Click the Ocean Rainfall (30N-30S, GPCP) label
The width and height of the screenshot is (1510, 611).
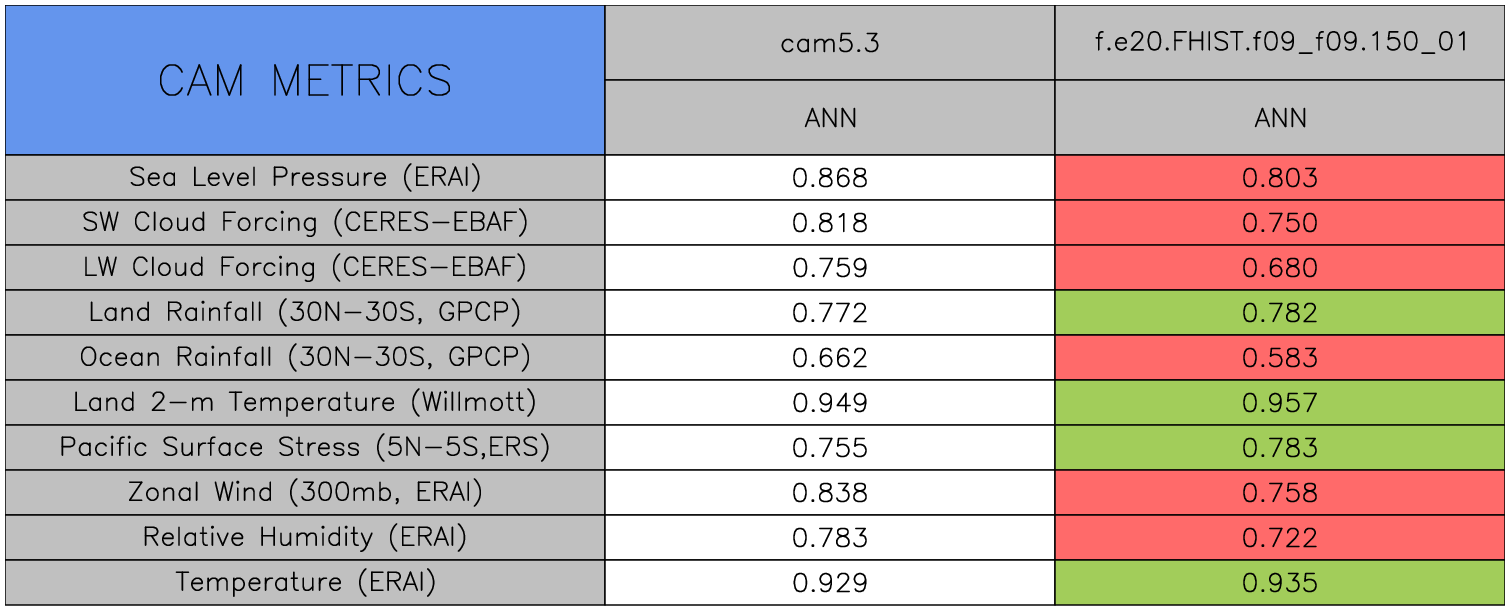point(305,358)
